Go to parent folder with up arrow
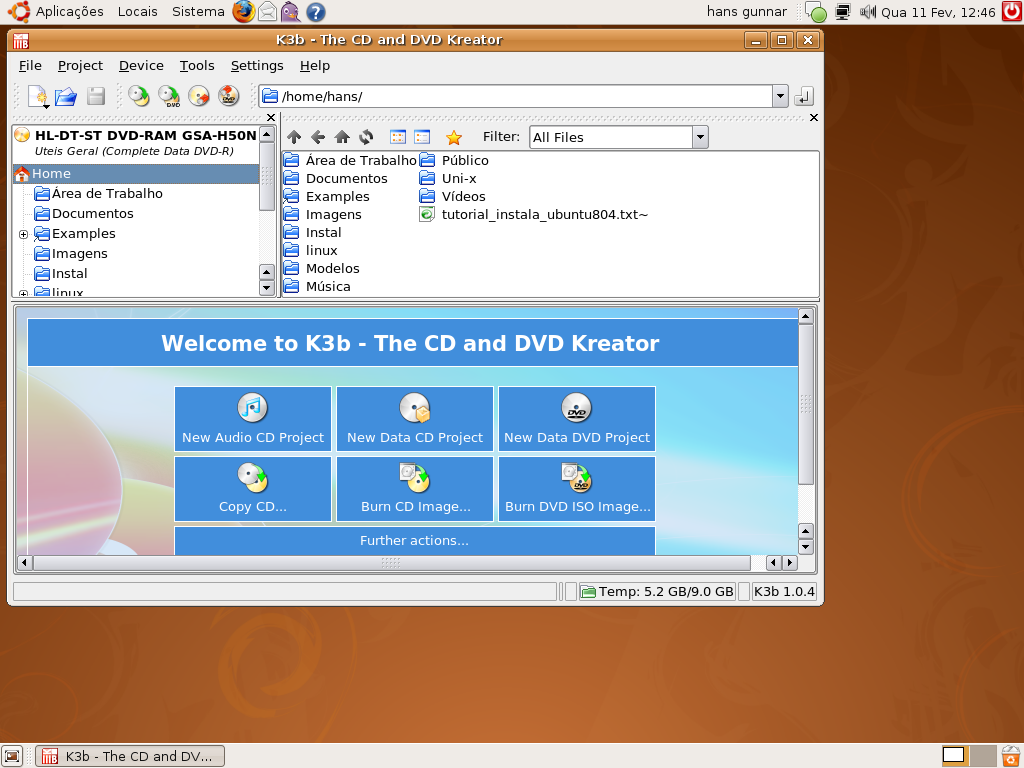The width and height of the screenshot is (1024, 768). [294, 137]
